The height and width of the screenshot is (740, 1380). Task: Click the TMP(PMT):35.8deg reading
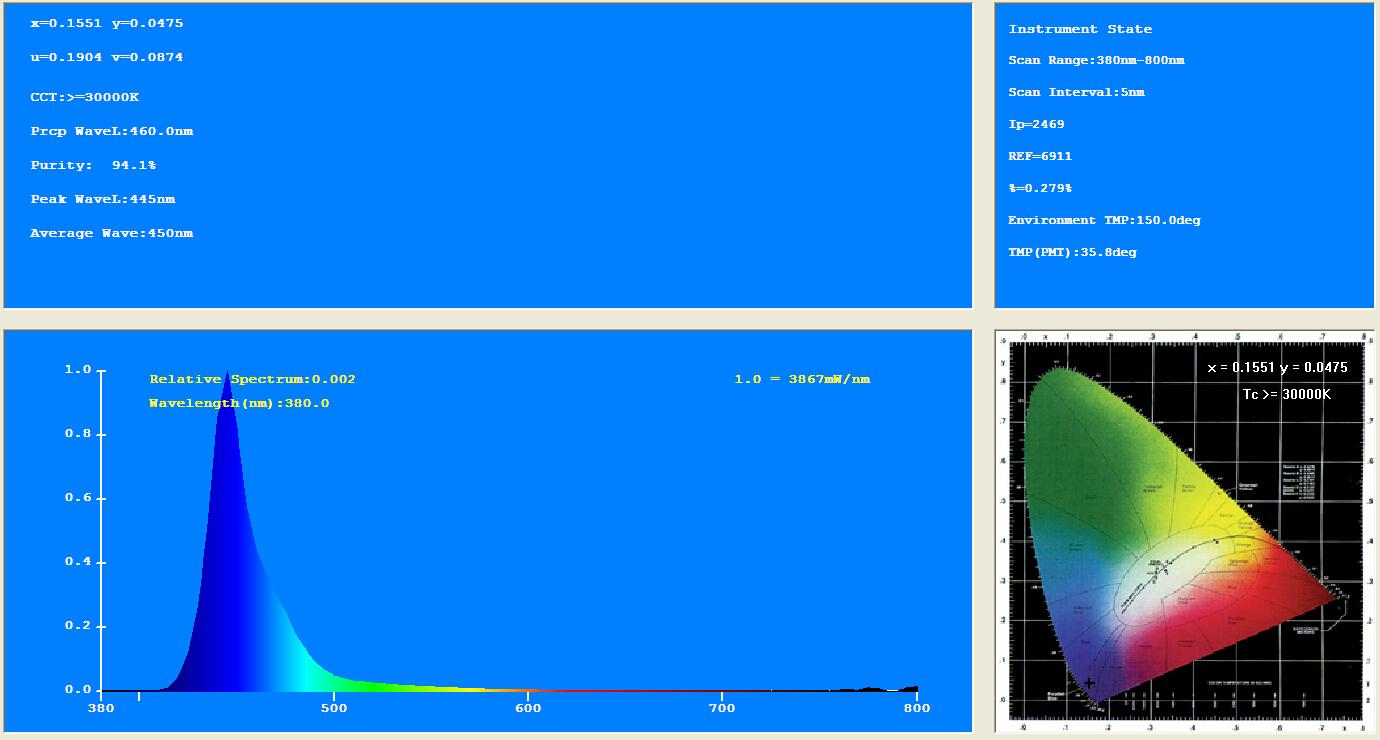(x=1072, y=252)
